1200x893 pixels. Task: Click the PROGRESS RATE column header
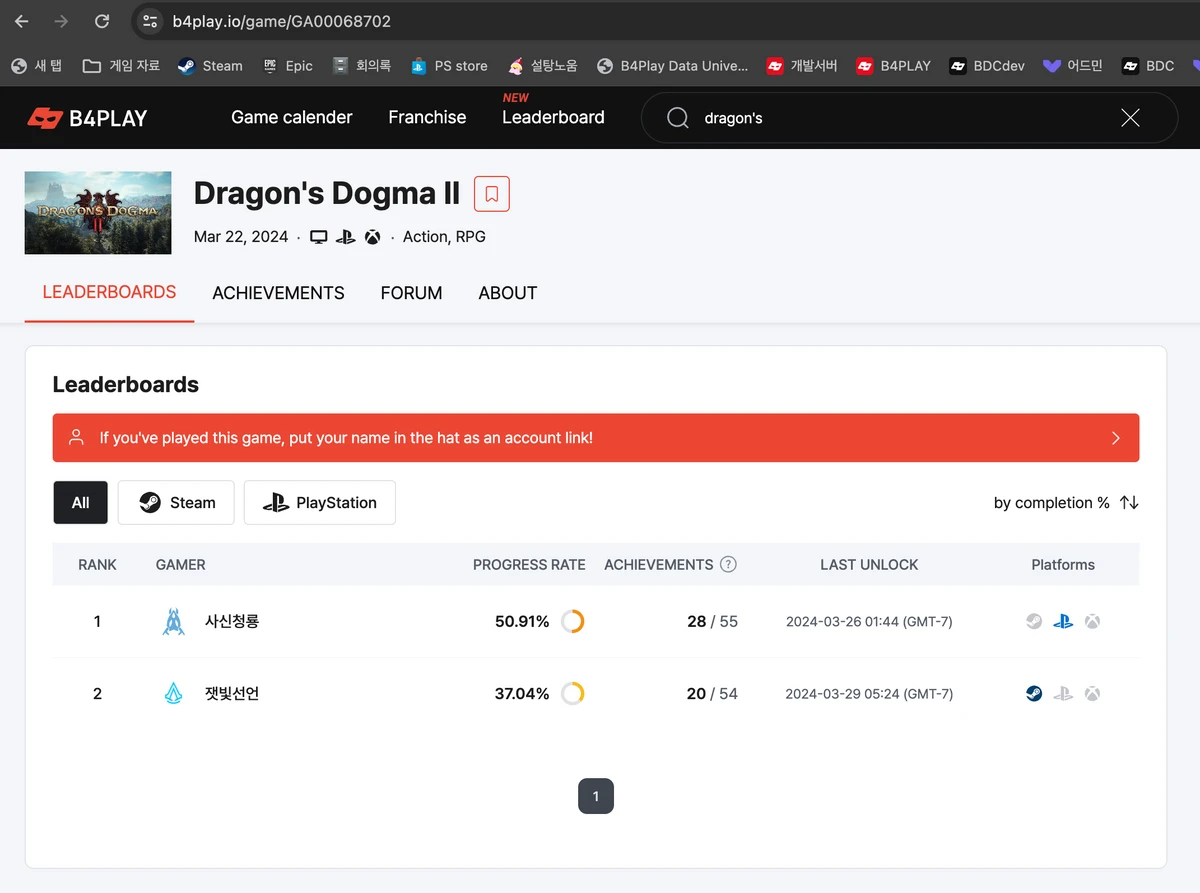pyautogui.click(x=529, y=564)
